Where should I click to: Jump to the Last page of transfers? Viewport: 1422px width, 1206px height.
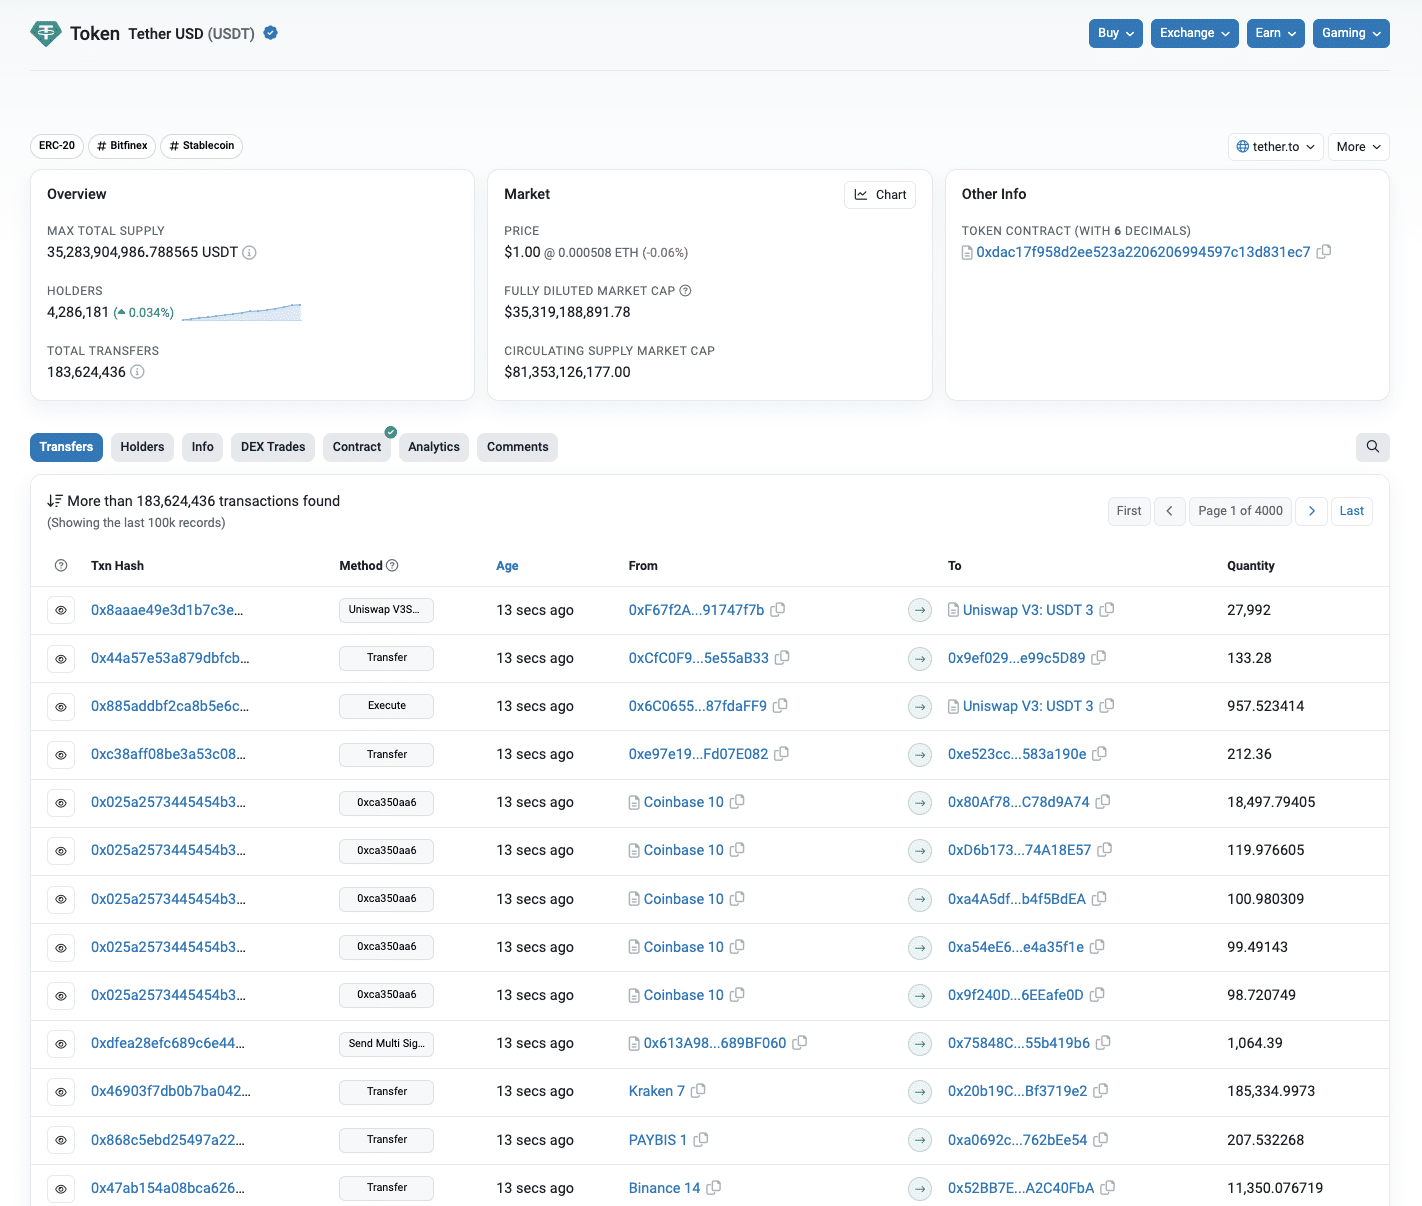coord(1351,511)
